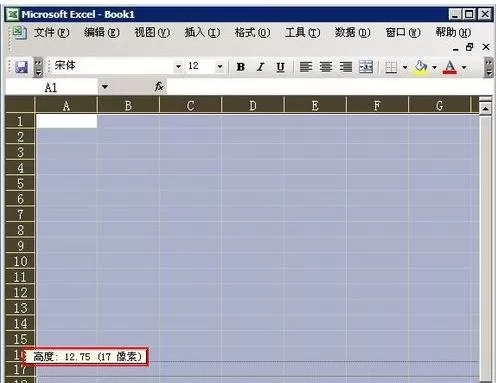Screen dimensions: 496x383
Task: Open the 格式(O) menu
Action: coord(252,33)
